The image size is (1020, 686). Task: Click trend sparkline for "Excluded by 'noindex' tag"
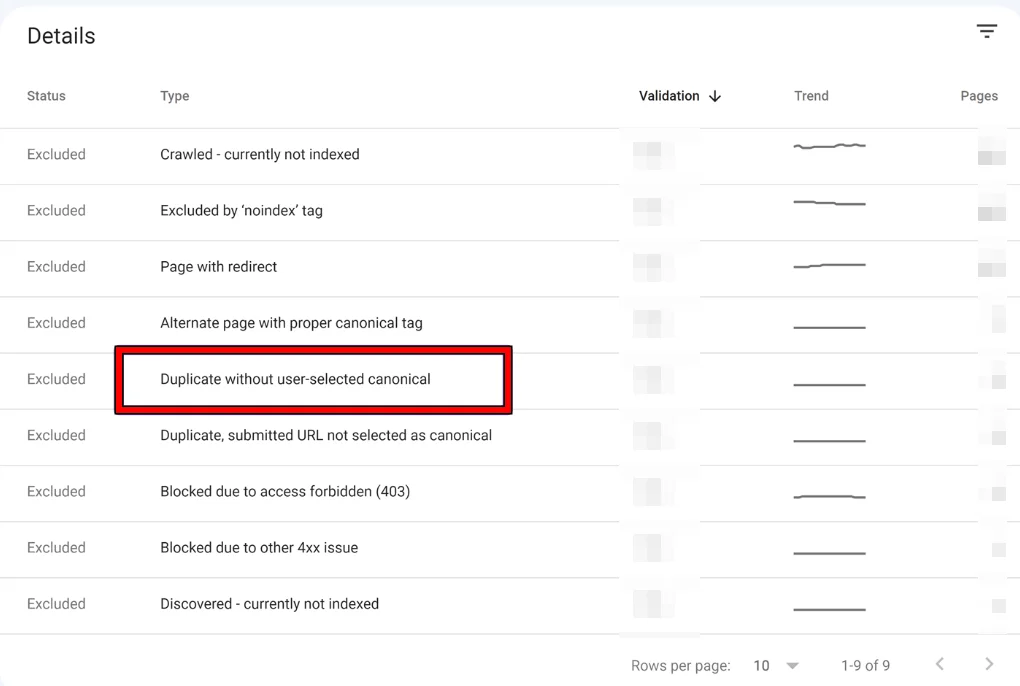pyautogui.click(x=829, y=203)
